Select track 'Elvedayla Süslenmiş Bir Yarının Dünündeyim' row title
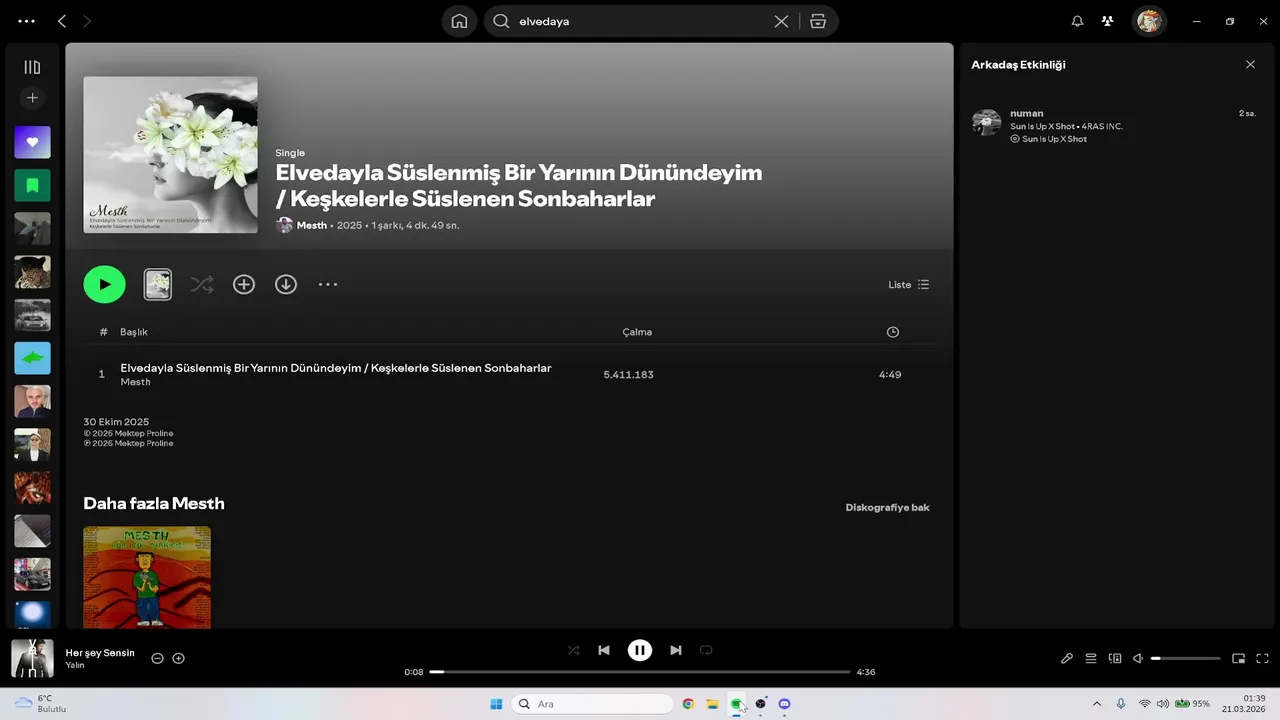Viewport: 1280px width, 720px height. pyautogui.click(x=336, y=368)
